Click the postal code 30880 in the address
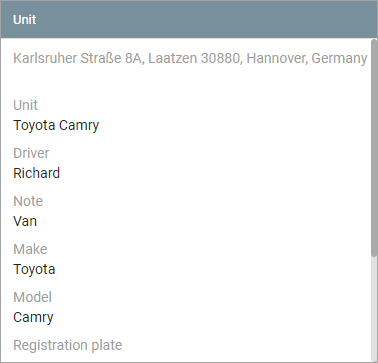 click(222, 58)
